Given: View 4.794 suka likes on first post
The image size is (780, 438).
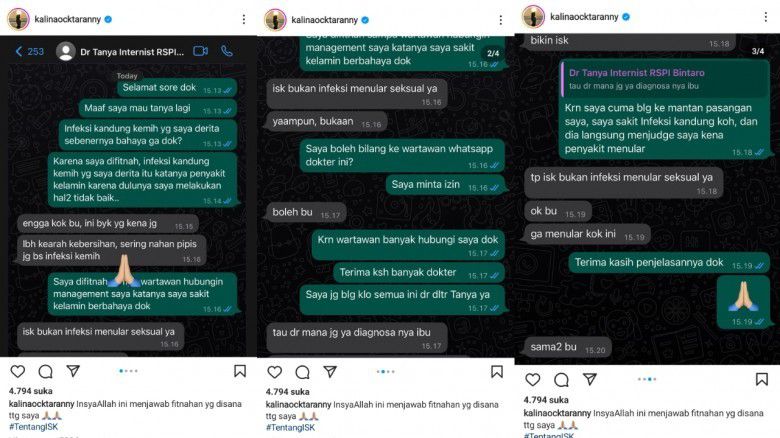Looking at the screenshot, I should pos(30,391).
